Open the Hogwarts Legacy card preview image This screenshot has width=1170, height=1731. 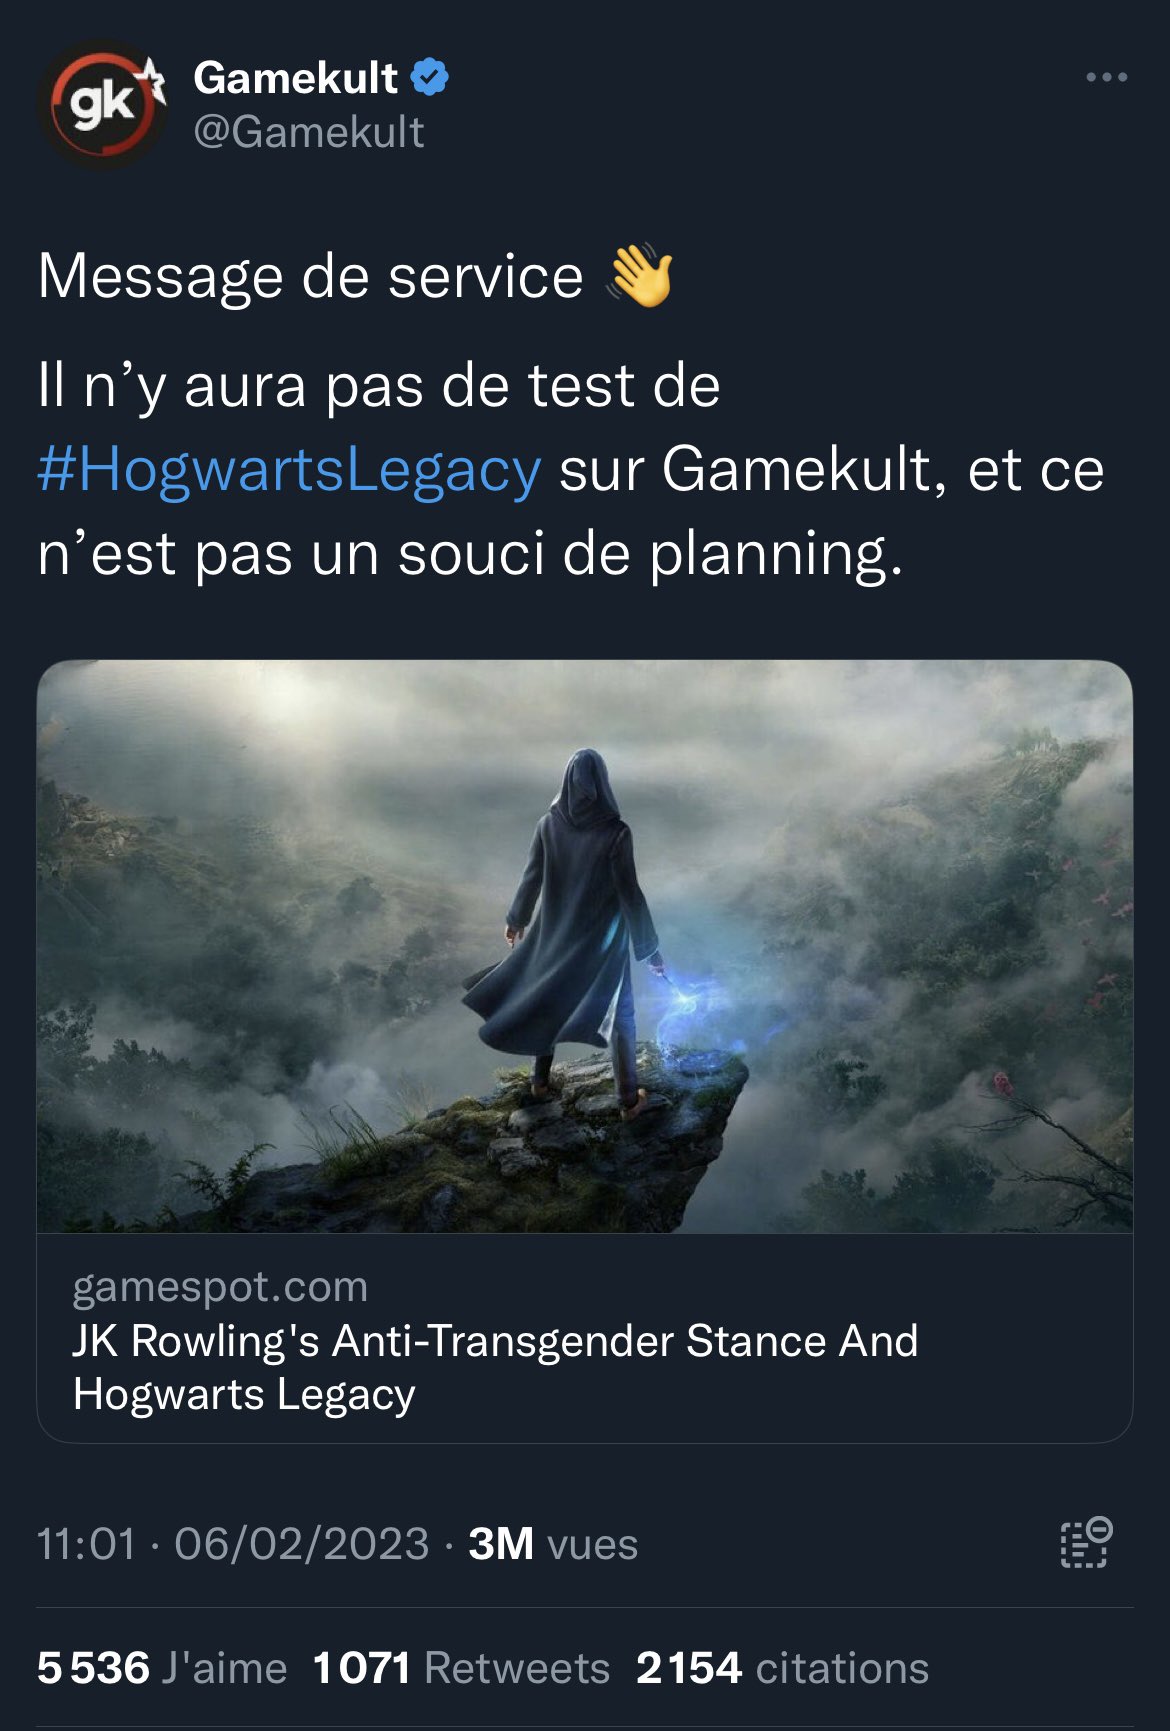pos(585,946)
